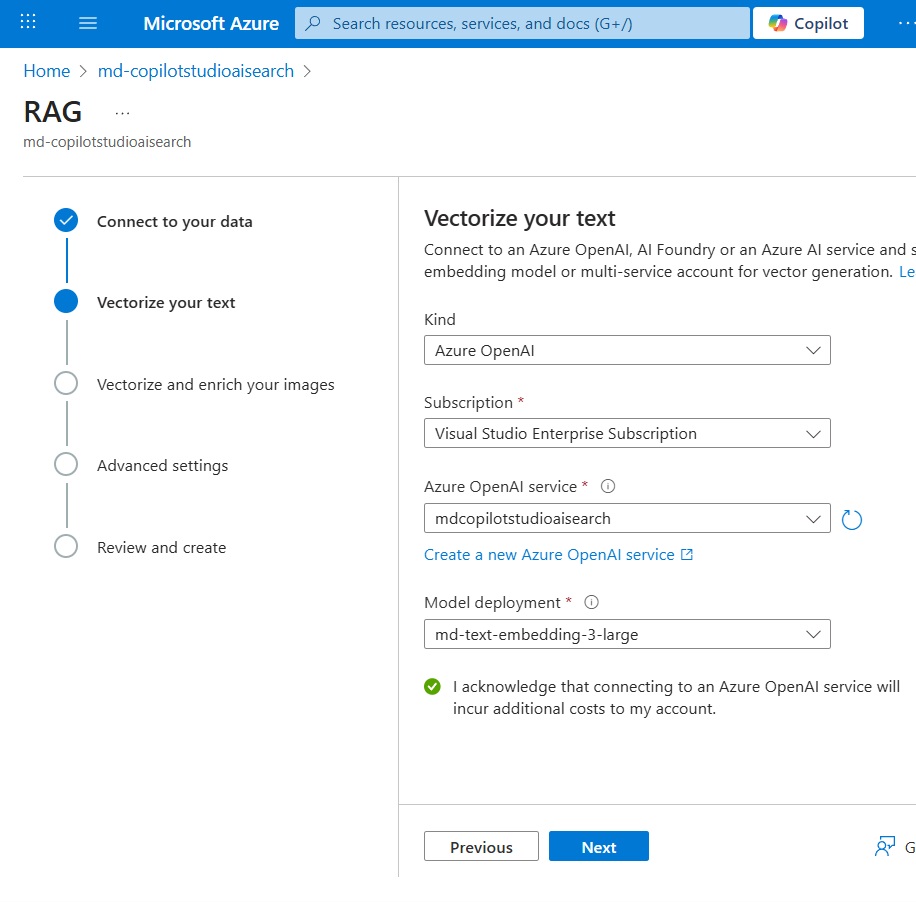Click Create a new Azure OpenAI service
Image resolution: width=916 pixels, height=902 pixels.
click(x=558, y=554)
